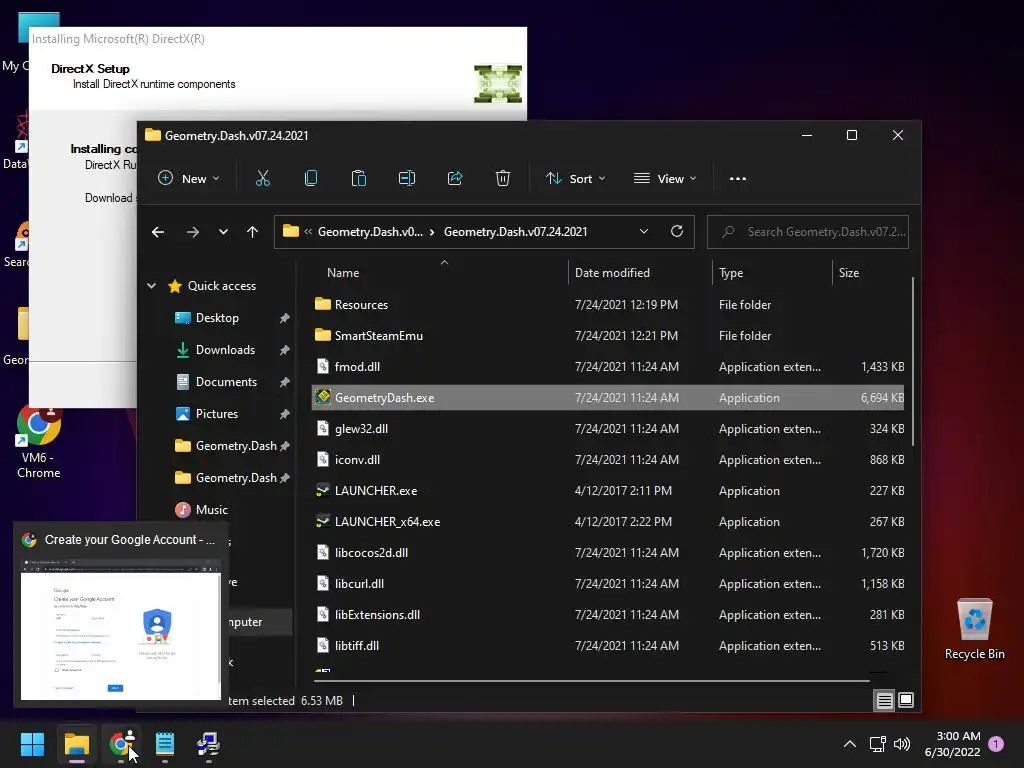Select Music in navigation pane
The width and height of the screenshot is (1024, 768).
(x=212, y=509)
